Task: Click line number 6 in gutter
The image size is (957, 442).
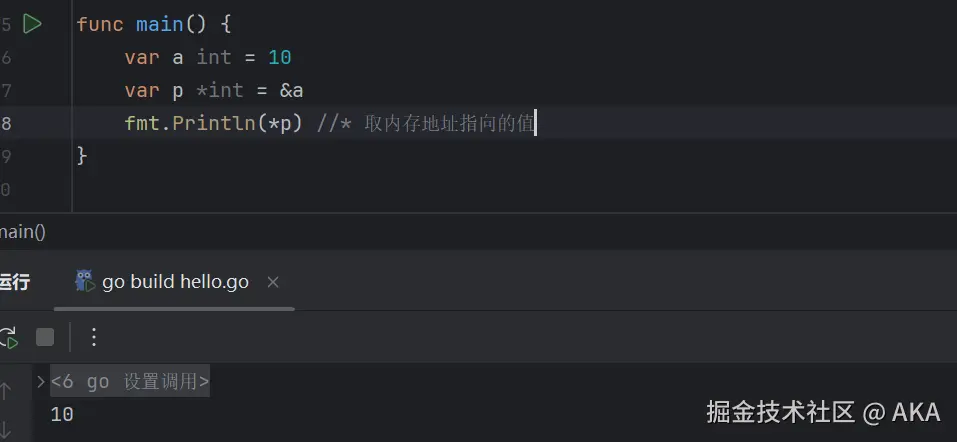Action: 7,57
